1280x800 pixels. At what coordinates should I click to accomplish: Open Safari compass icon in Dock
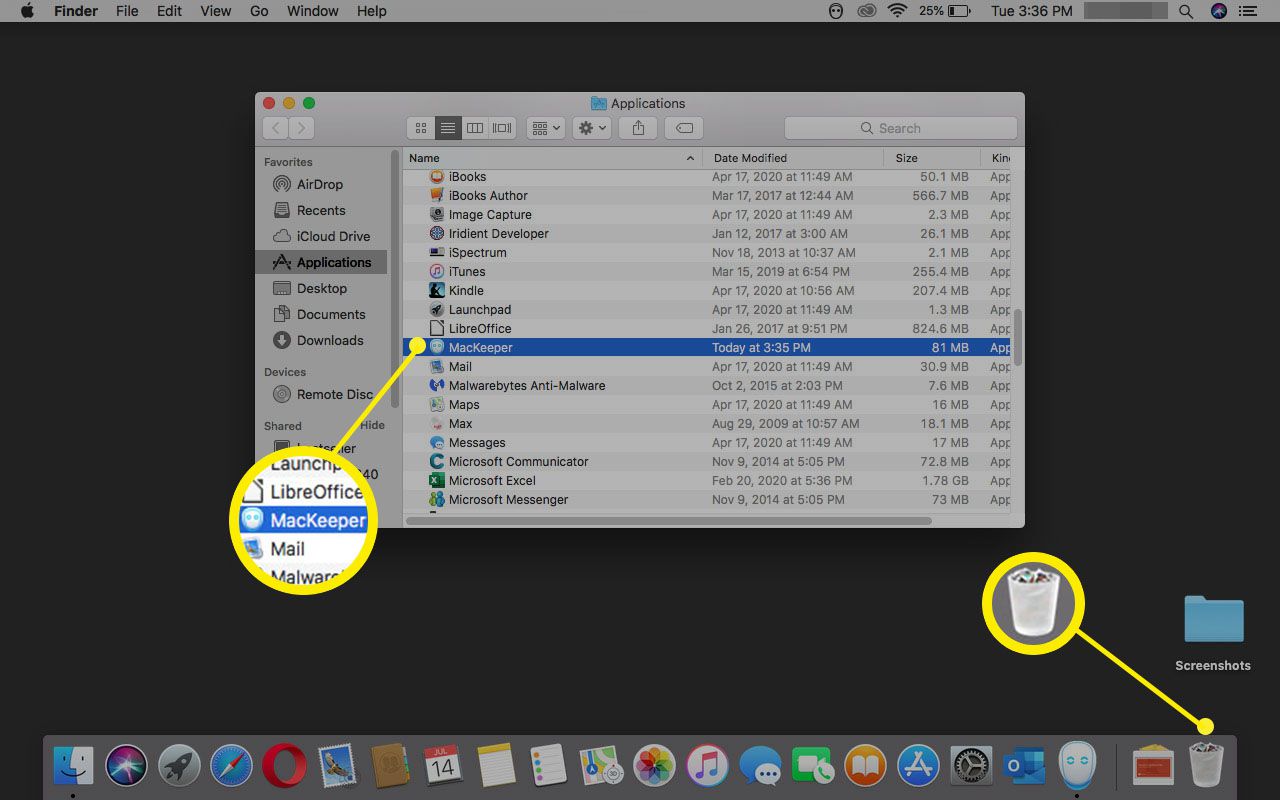point(231,766)
